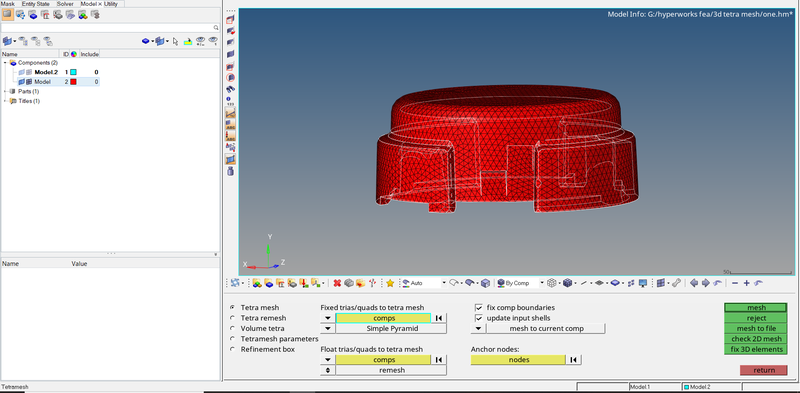This screenshot has width=800, height=393.
Task: Click the red X delete icon
Action: coord(337,283)
